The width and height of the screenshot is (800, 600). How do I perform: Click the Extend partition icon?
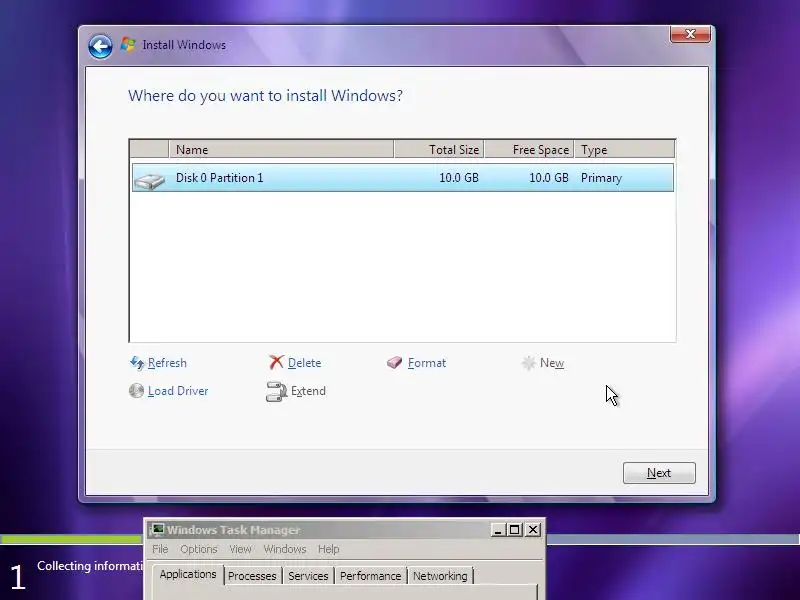(277, 391)
